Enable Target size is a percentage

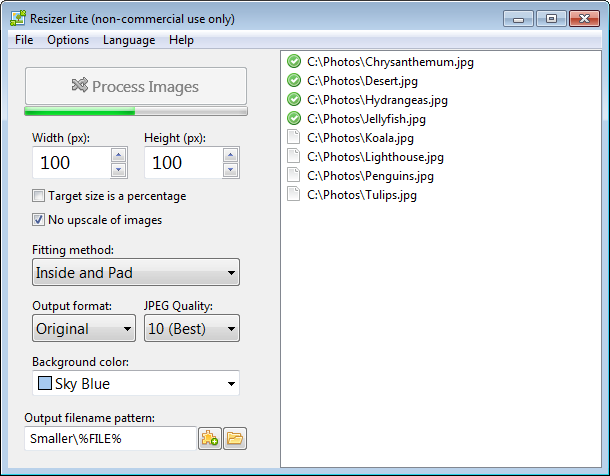[x=39, y=196]
